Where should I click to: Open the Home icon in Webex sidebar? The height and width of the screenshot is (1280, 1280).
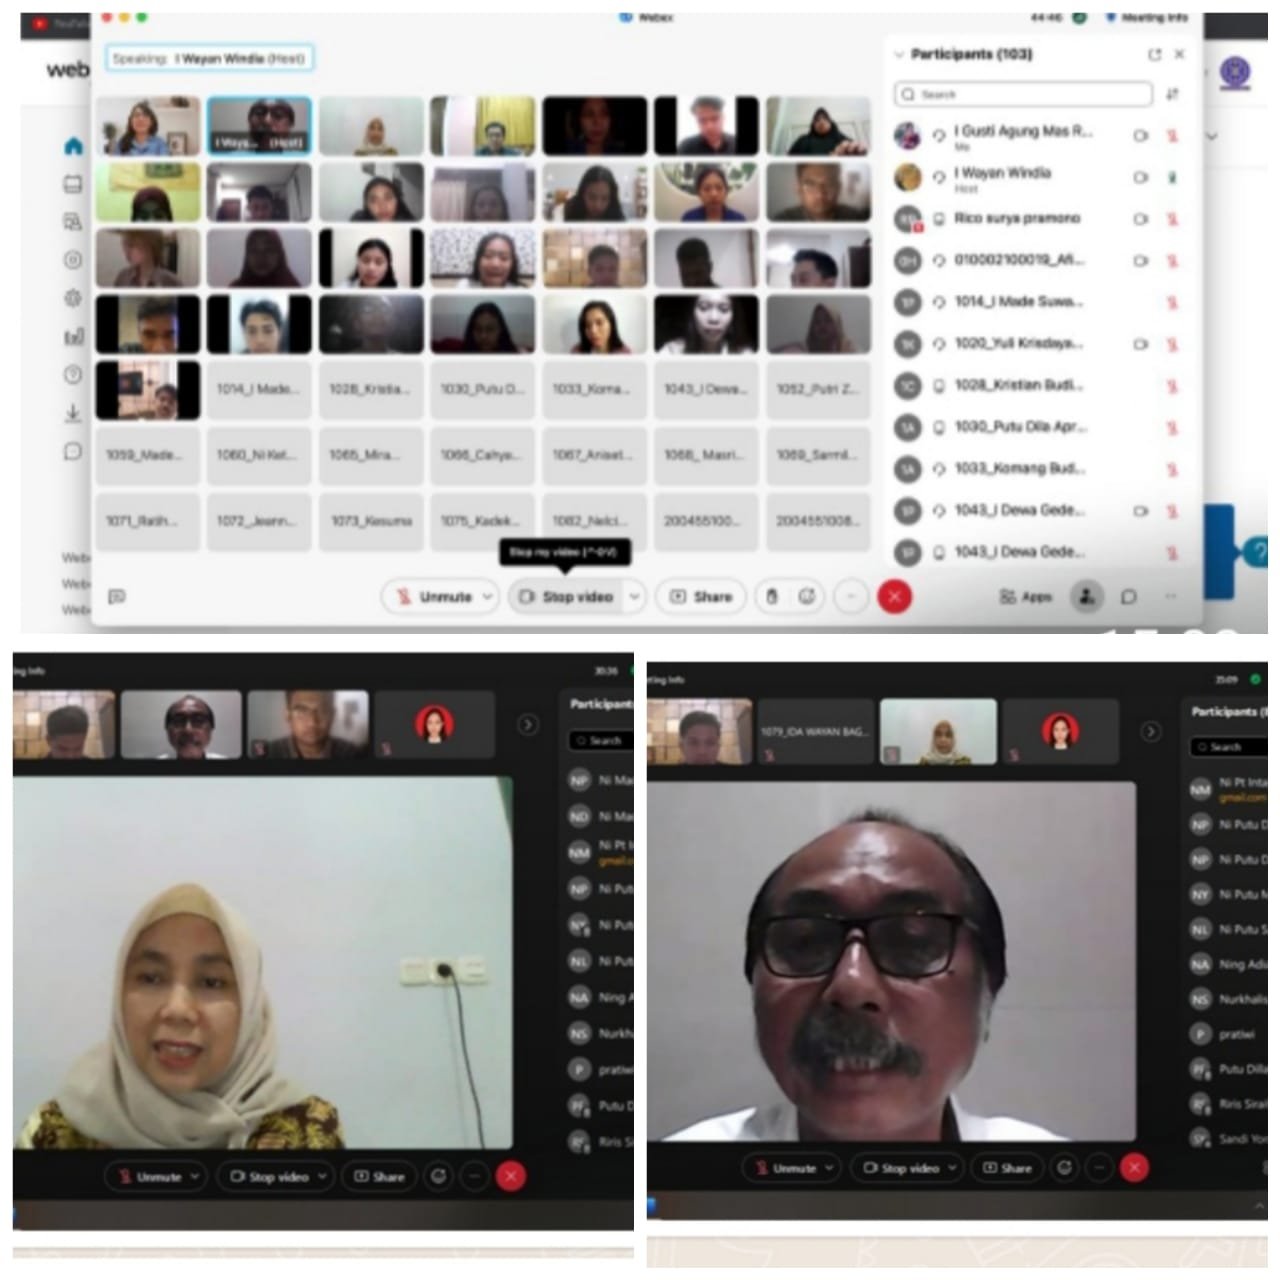click(73, 146)
